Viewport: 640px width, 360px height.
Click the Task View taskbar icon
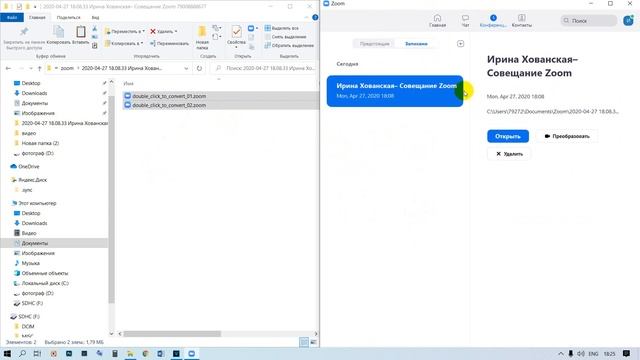[x=37, y=353]
